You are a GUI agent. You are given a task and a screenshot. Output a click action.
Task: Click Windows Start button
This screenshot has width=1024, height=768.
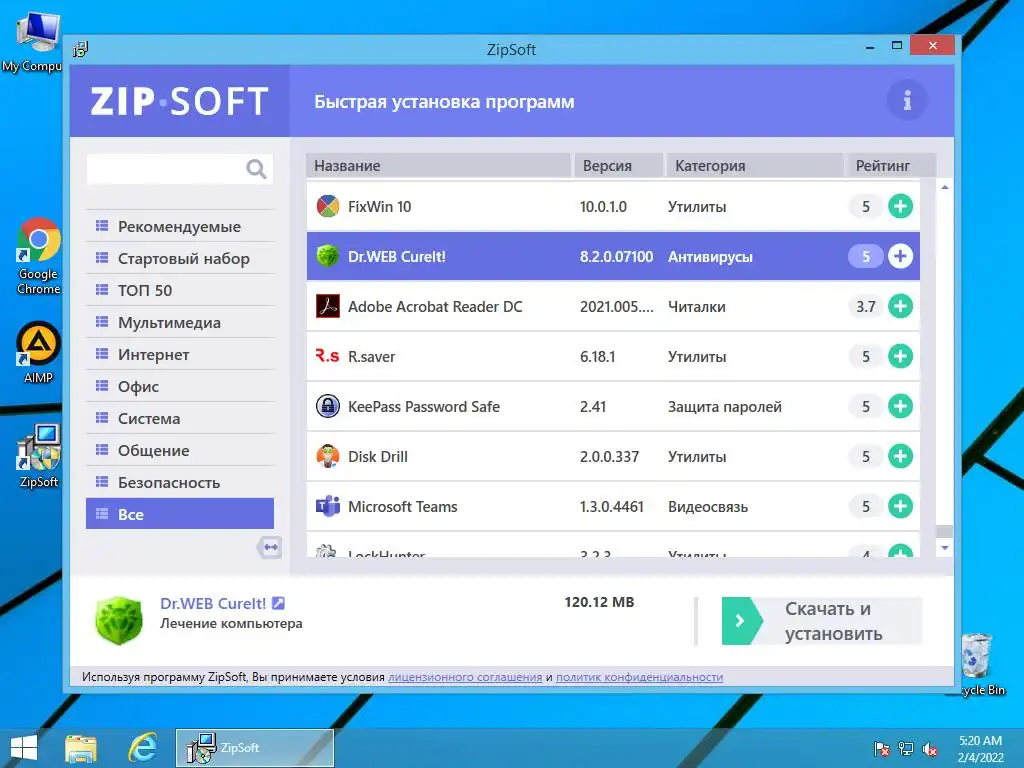pos(24,748)
